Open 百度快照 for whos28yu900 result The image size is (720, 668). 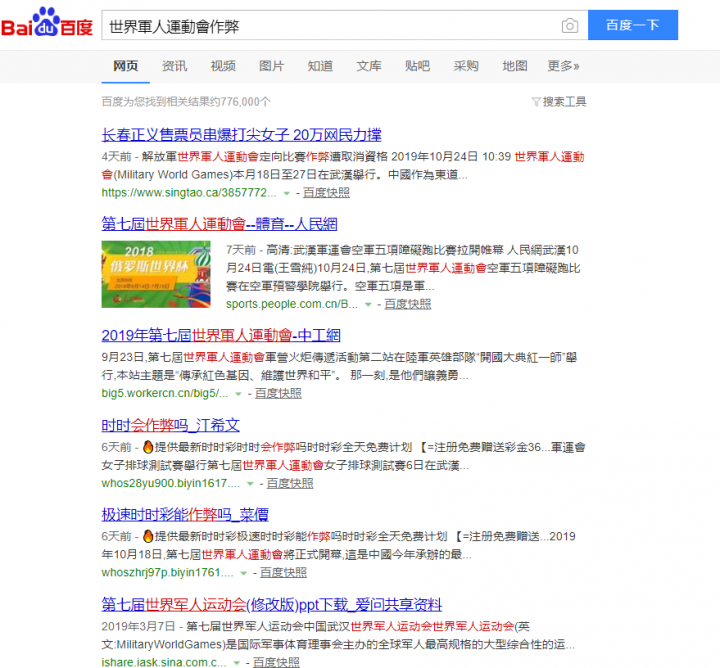coord(290,483)
